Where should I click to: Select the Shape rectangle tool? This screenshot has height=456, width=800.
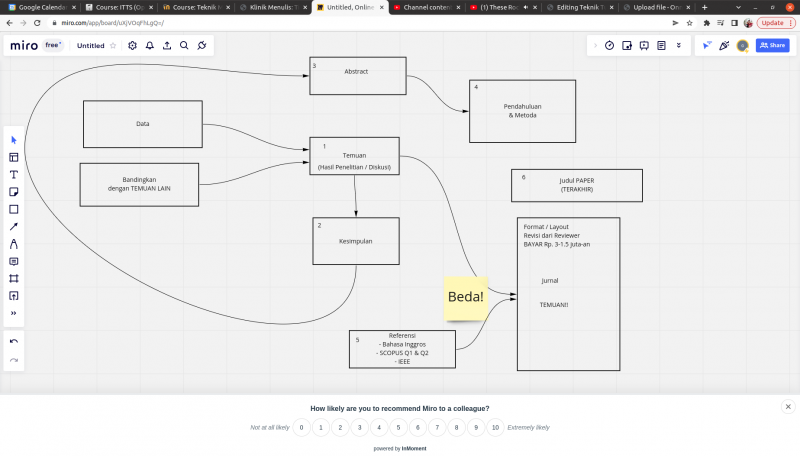pyautogui.click(x=14, y=209)
